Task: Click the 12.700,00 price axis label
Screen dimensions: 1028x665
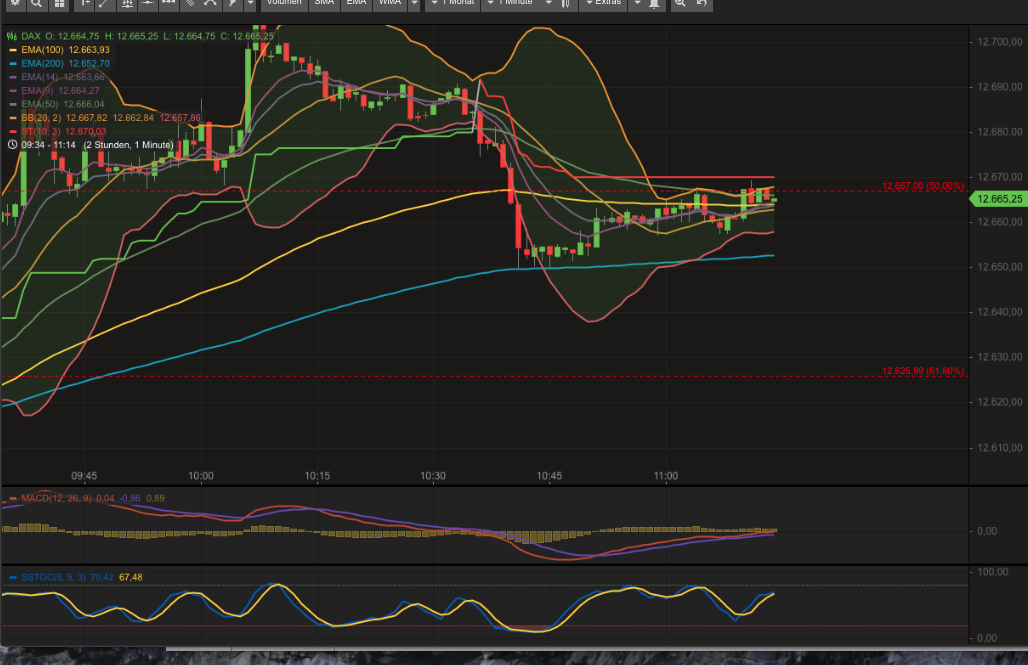Action: tap(999, 42)
